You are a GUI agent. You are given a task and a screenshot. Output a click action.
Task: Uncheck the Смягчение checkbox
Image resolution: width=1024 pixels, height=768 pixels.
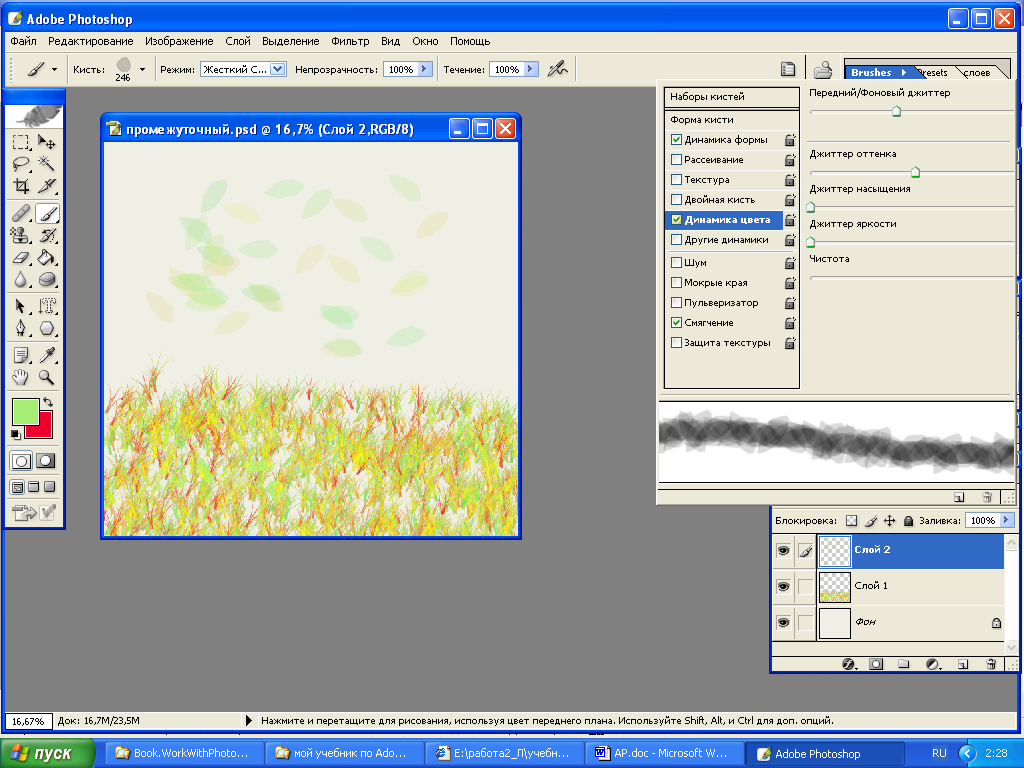[677, 323]
